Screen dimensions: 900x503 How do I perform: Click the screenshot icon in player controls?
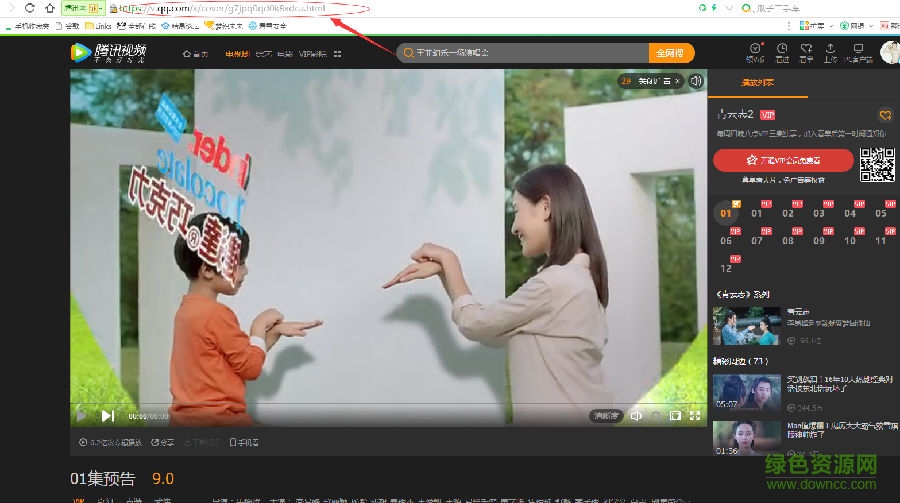[675, 415]
